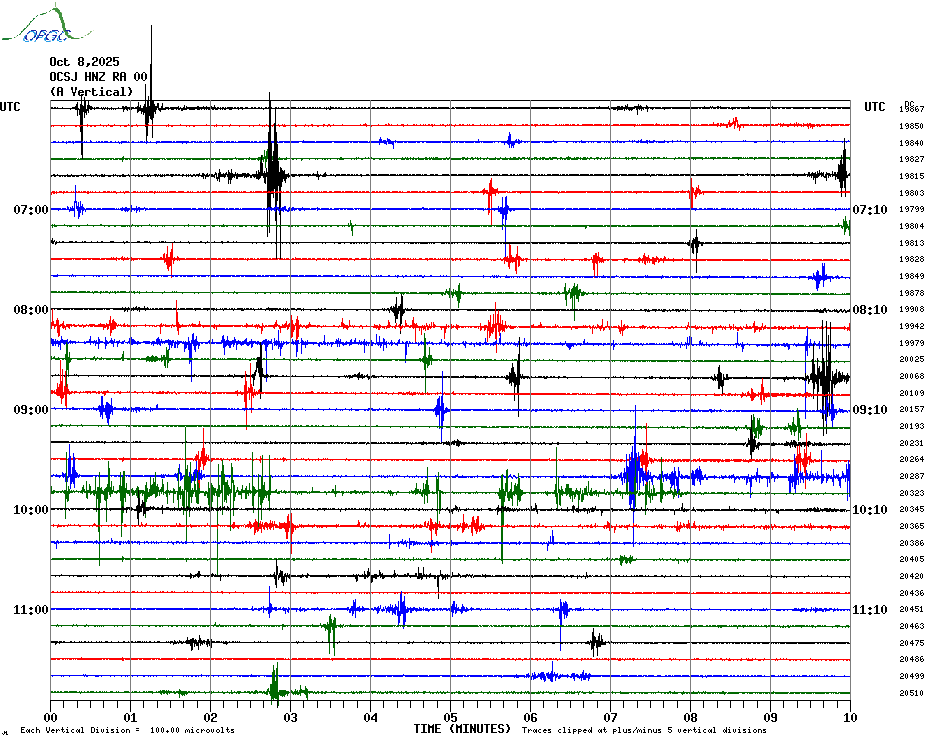This screenshot has height=744, width=930.
Task: Click the 07:10 label on right axis
Action: [869, 210]
